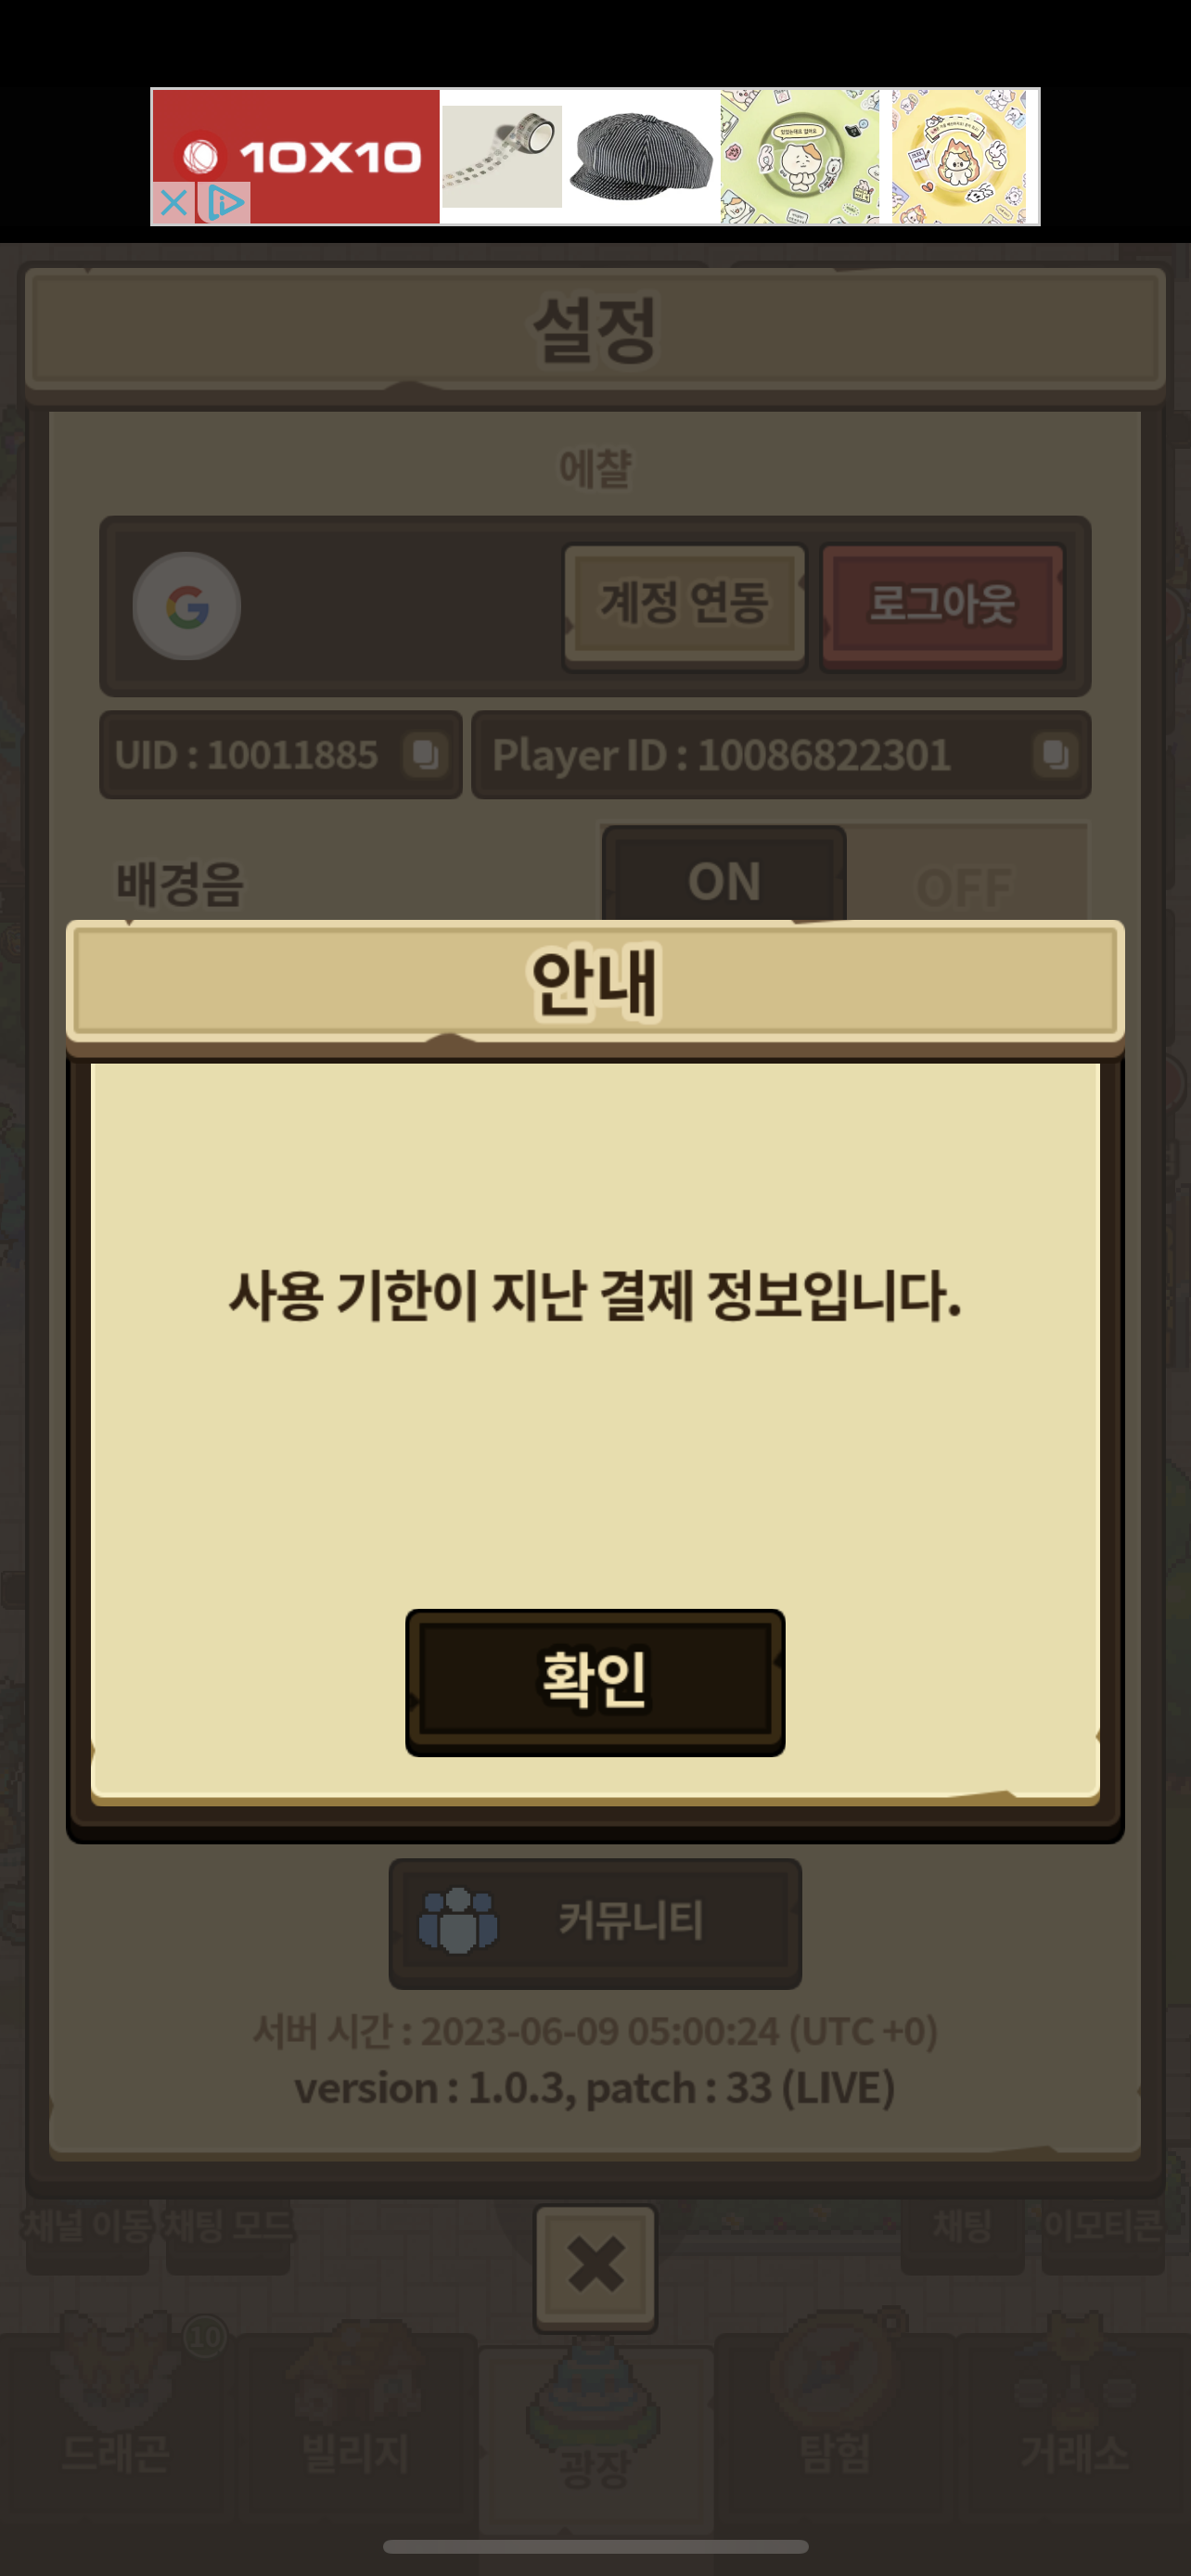Tap the red 로그아웃 button

point(942,605)
